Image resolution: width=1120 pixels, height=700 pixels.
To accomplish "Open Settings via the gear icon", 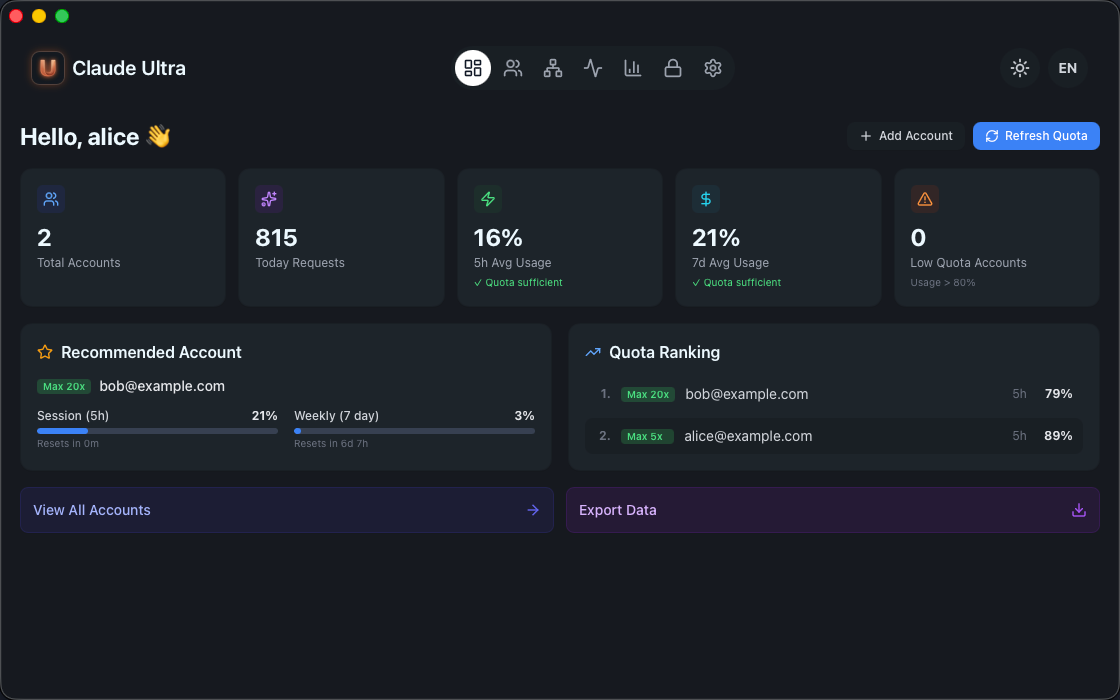I will (712, 68).
